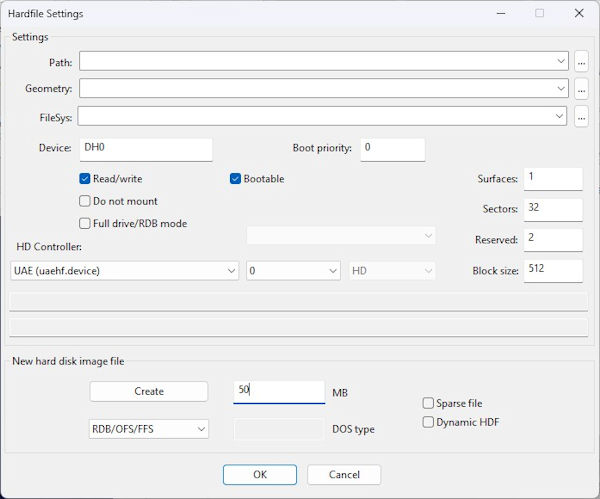Click the browse button next to Path

pos(581,61)
